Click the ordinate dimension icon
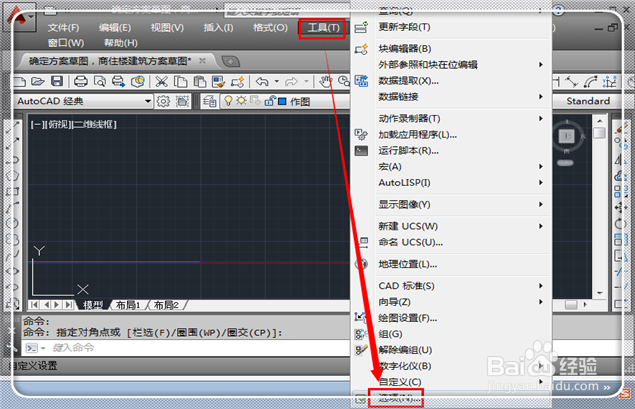Image resolution: width=635 pixels, height=409 pixels. coord(609,82)
